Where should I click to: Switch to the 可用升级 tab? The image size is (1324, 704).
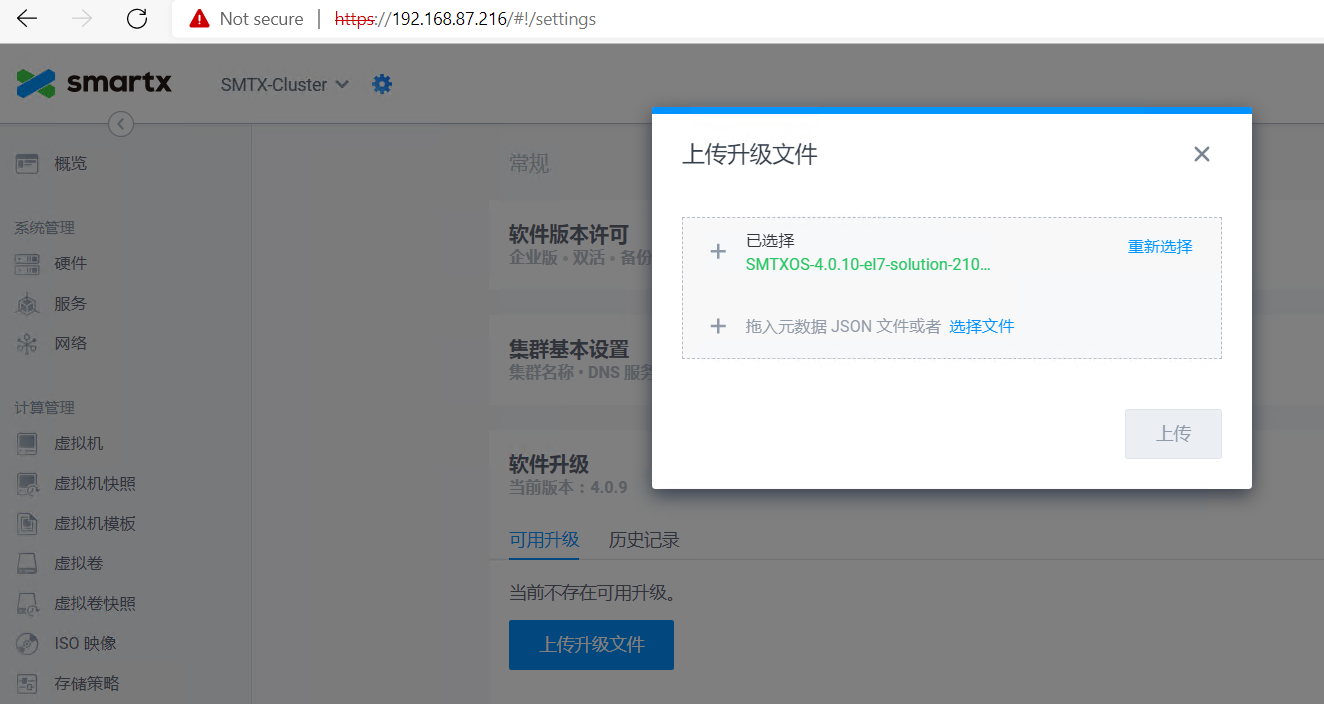543,539
